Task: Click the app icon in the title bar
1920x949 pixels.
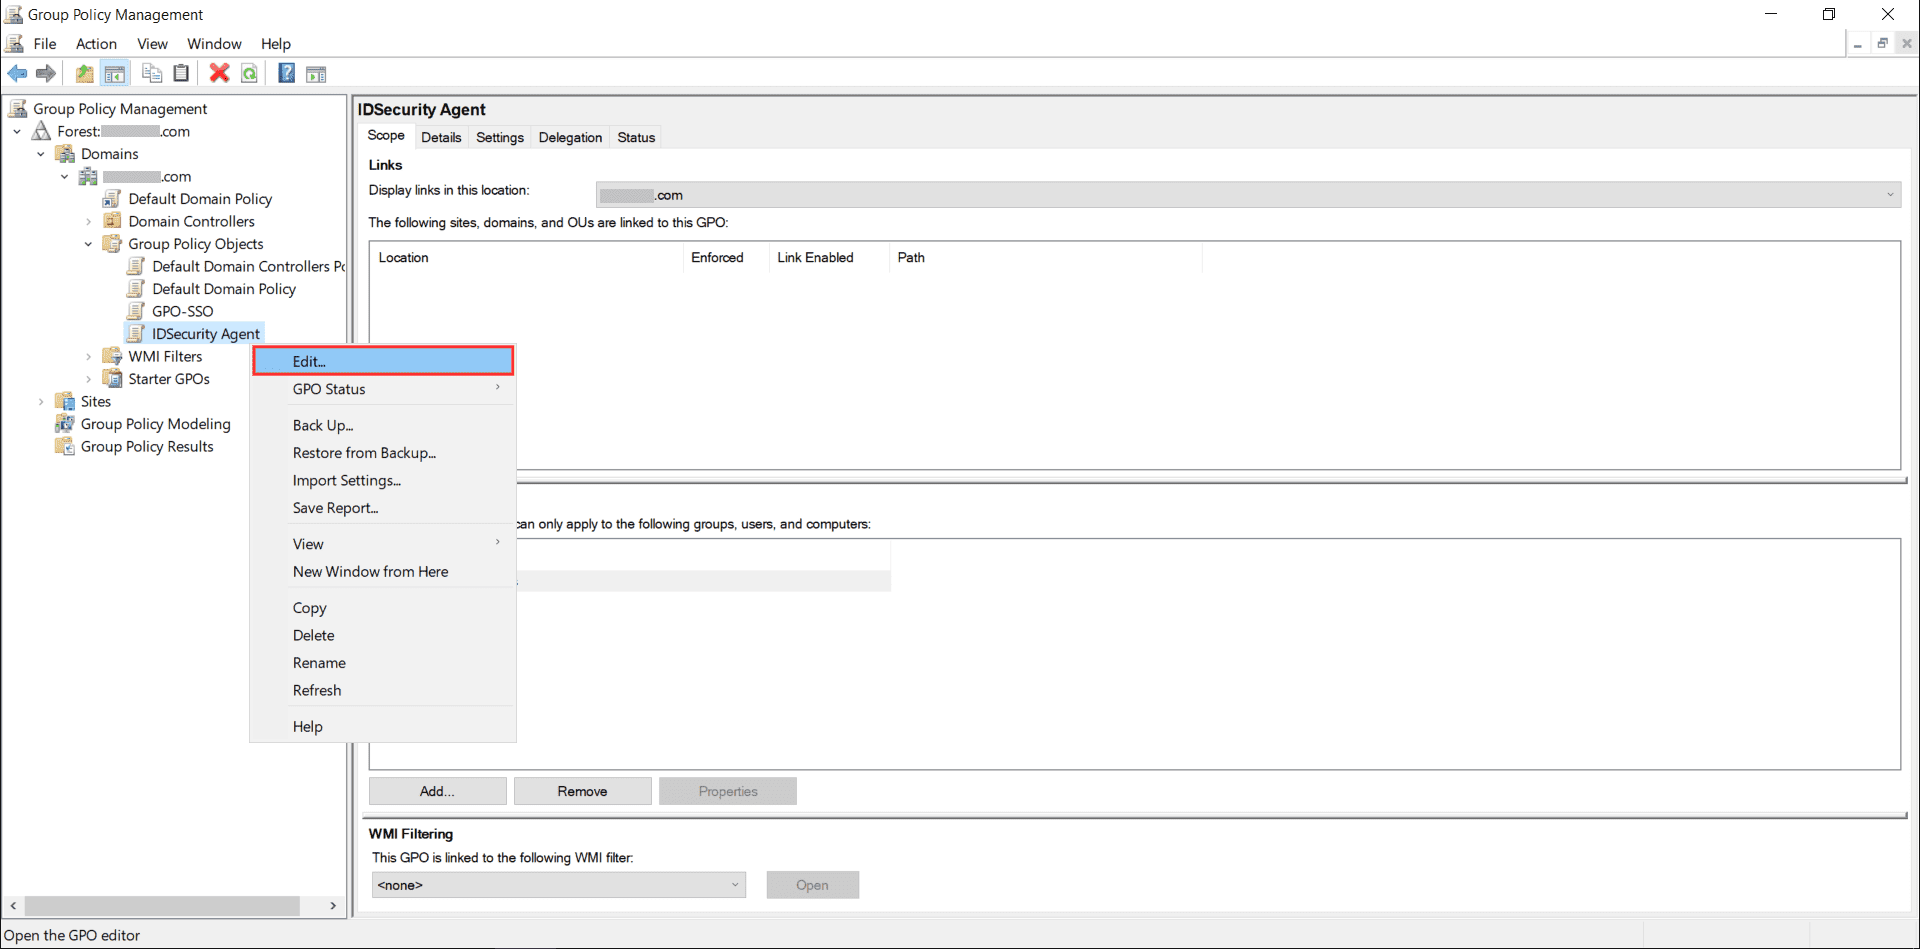Action: click(13, 14)
